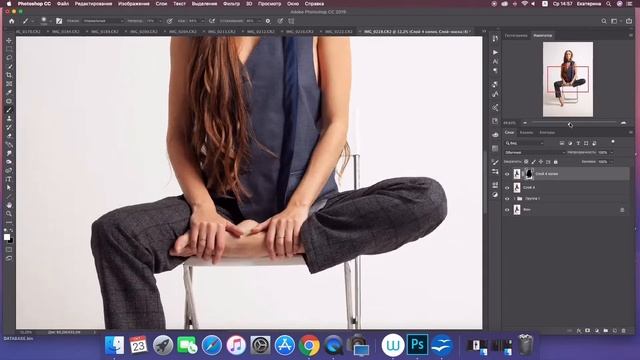Toggle visibility of the bottom background layer
640x360 pixels.
click(x=507, y=210)
